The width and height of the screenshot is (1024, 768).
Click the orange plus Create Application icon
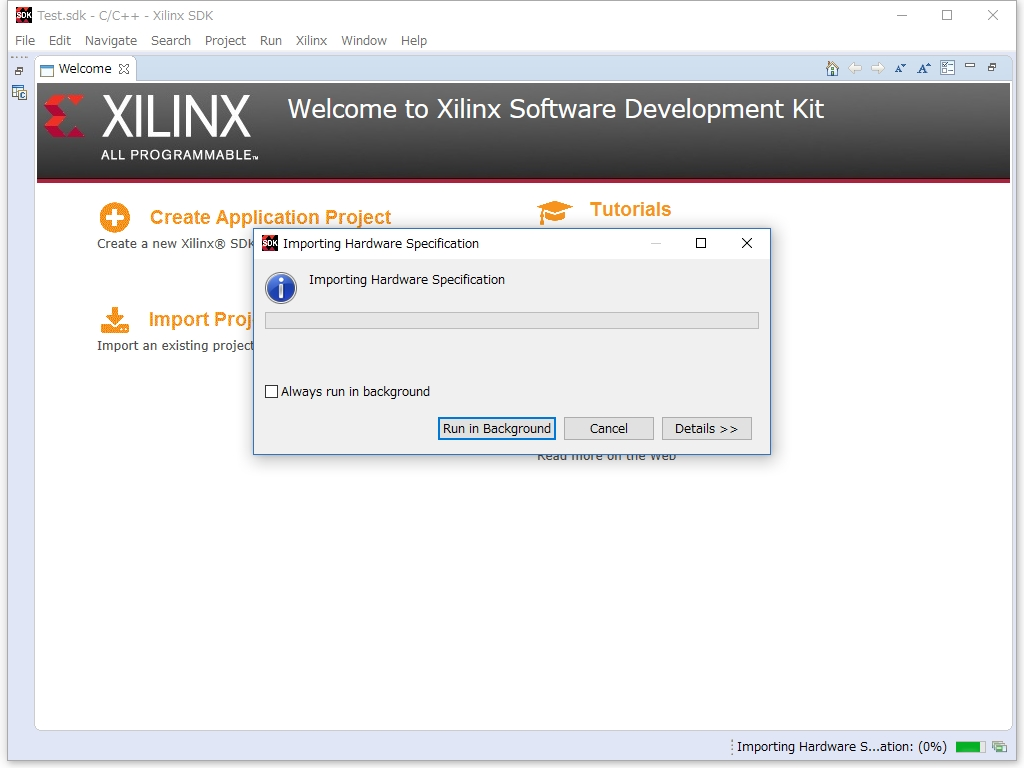click(115, 217)
